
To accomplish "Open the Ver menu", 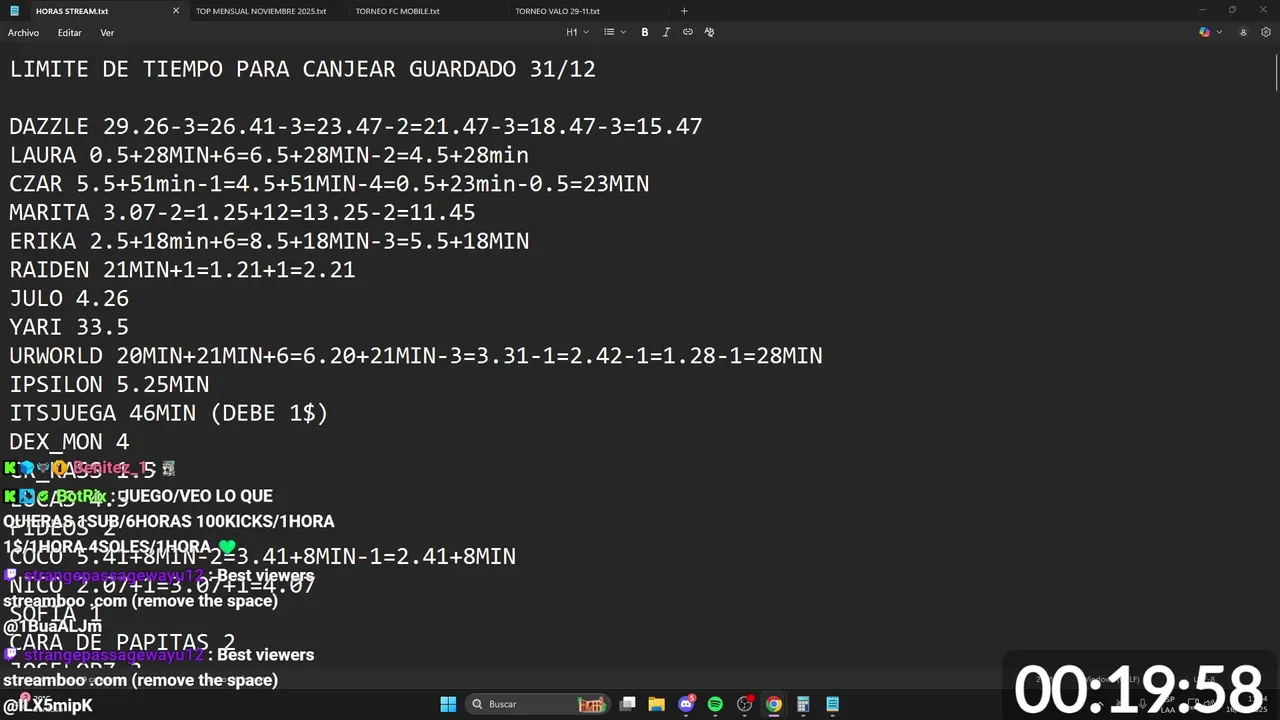I will (x=107, y=33).
